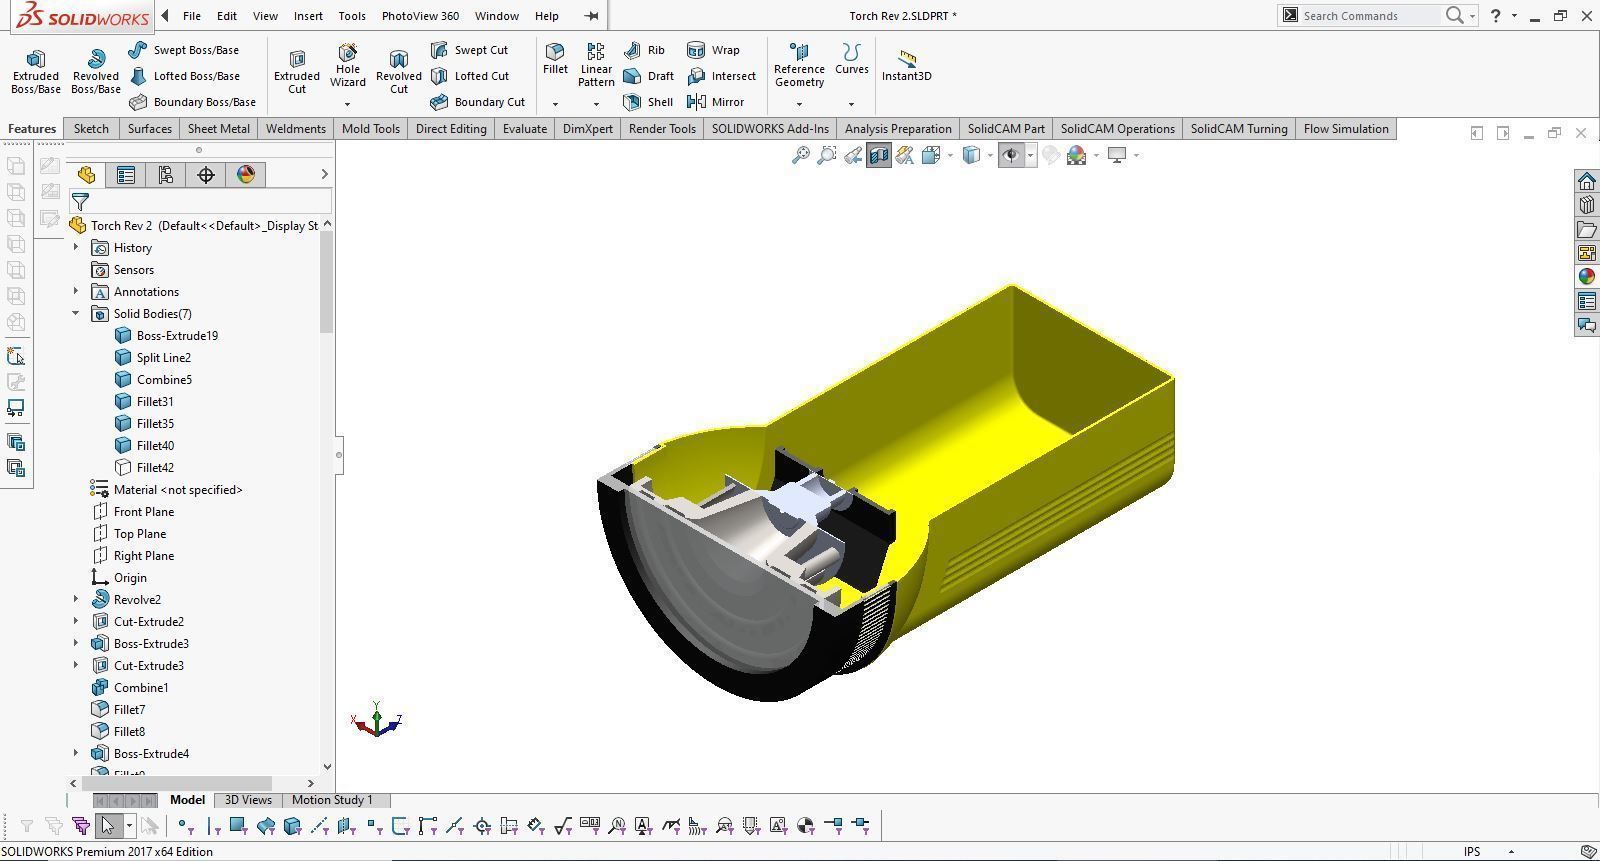The height and width of the screenshot is (861, 1600).
Task: Select the Lofted Cut command
Action: [x=470, y=76]
